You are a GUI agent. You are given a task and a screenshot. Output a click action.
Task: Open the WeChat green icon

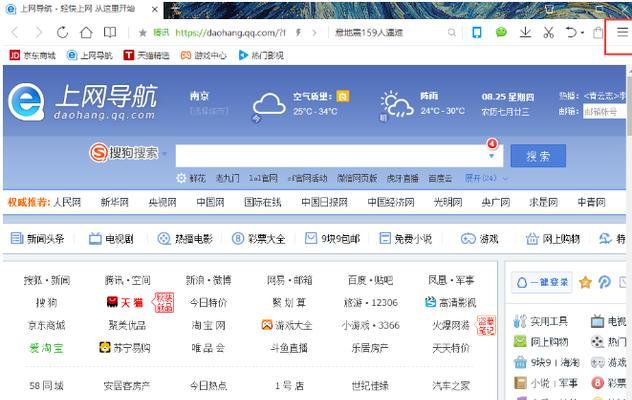coord(501,32)
